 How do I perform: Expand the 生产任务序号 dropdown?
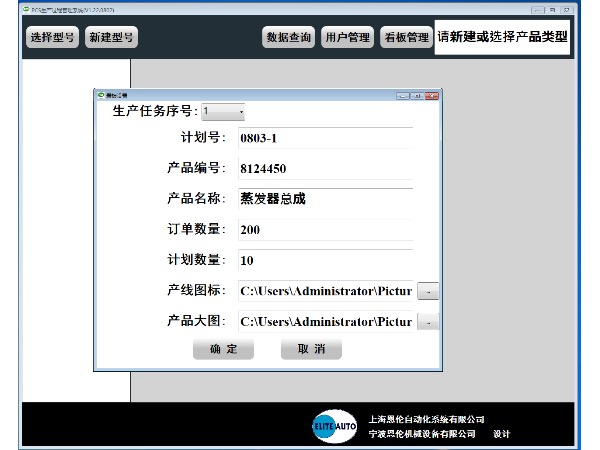223,112
